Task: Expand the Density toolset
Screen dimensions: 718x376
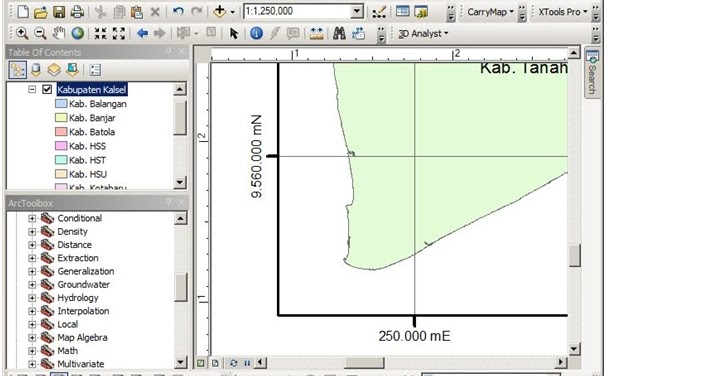Action: 32,232
